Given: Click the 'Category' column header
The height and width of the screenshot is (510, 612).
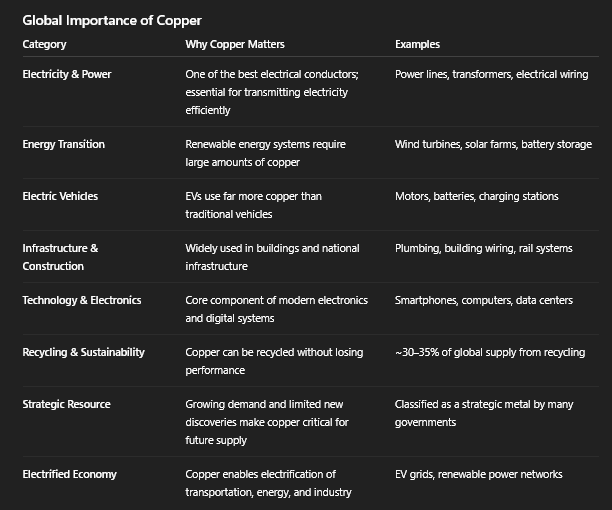Looking at the screenshot, I should point(44,44).
